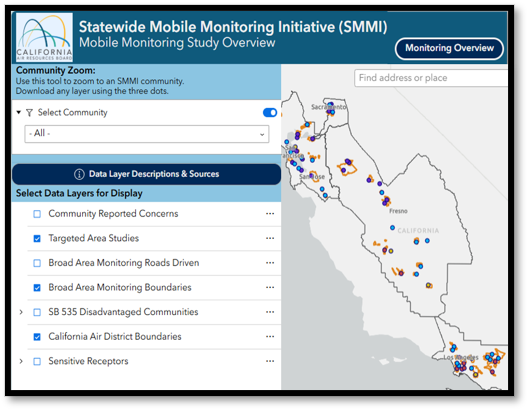Uncheck Broad Area Monitoring Boundaries layer
The height and width of the screenshot is (409, 527).
tap(37, 288)
